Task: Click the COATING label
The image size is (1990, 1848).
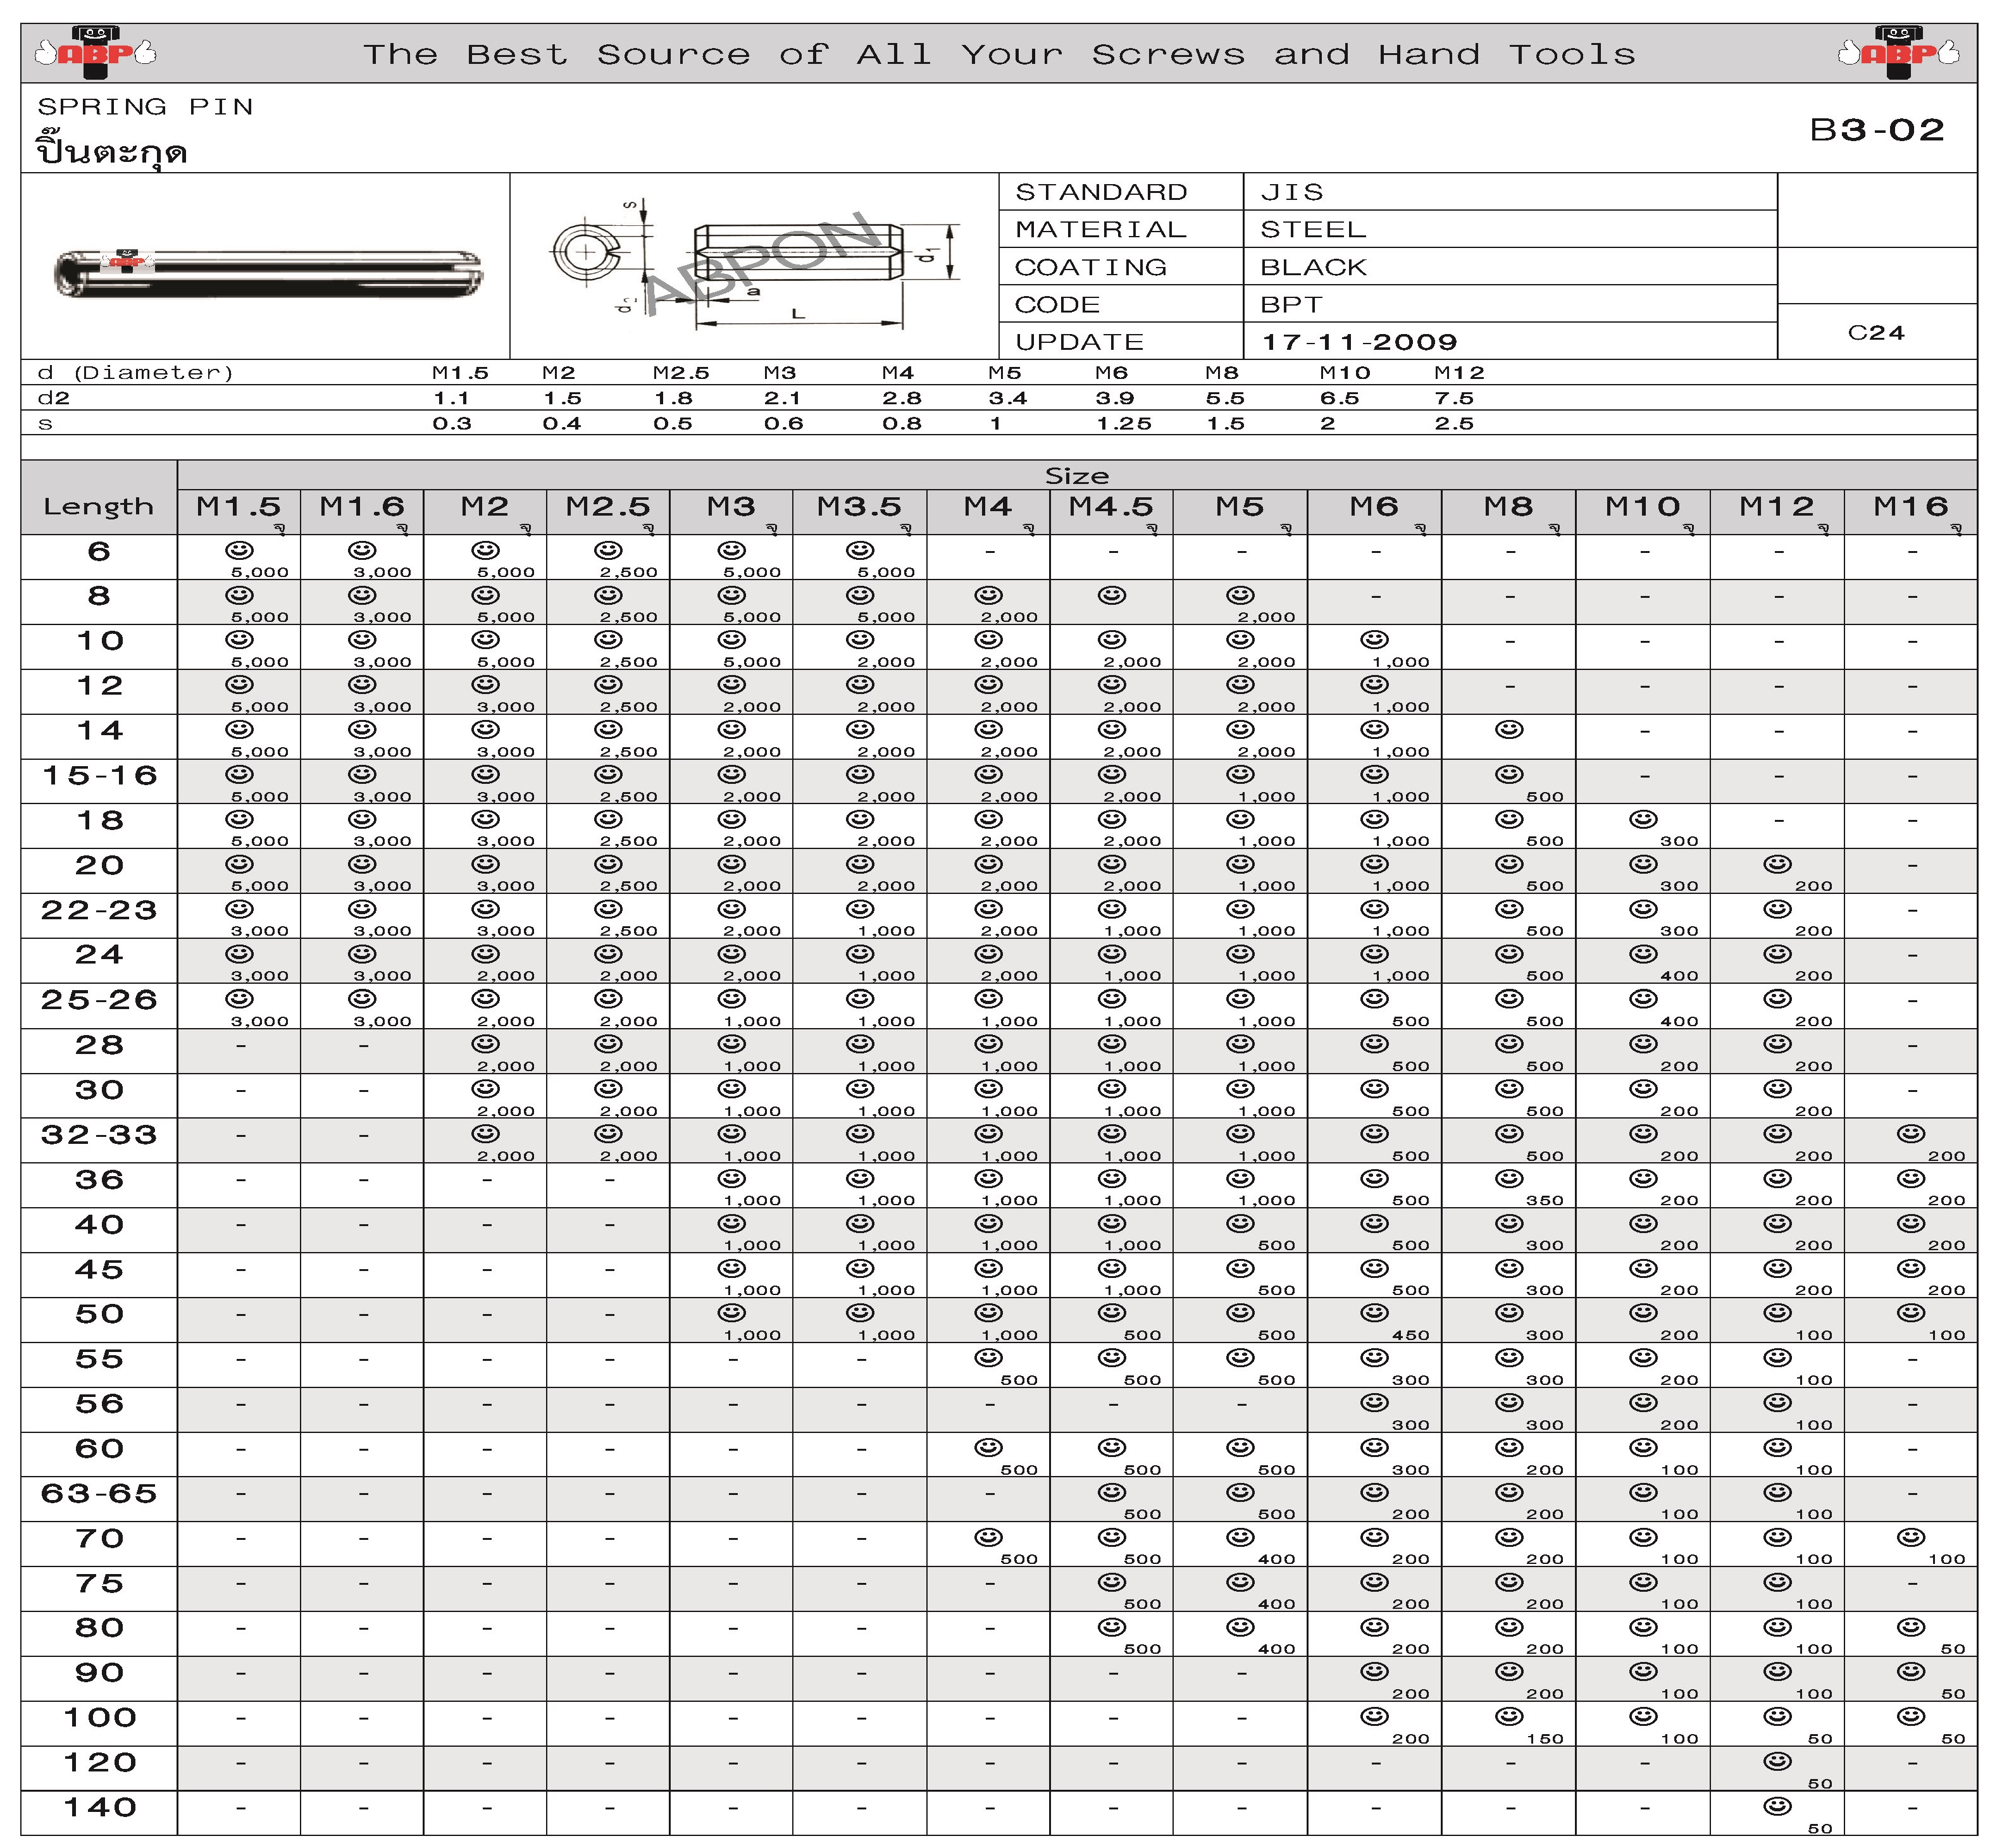Action: pyautogui.click(x=1090, y=267)
